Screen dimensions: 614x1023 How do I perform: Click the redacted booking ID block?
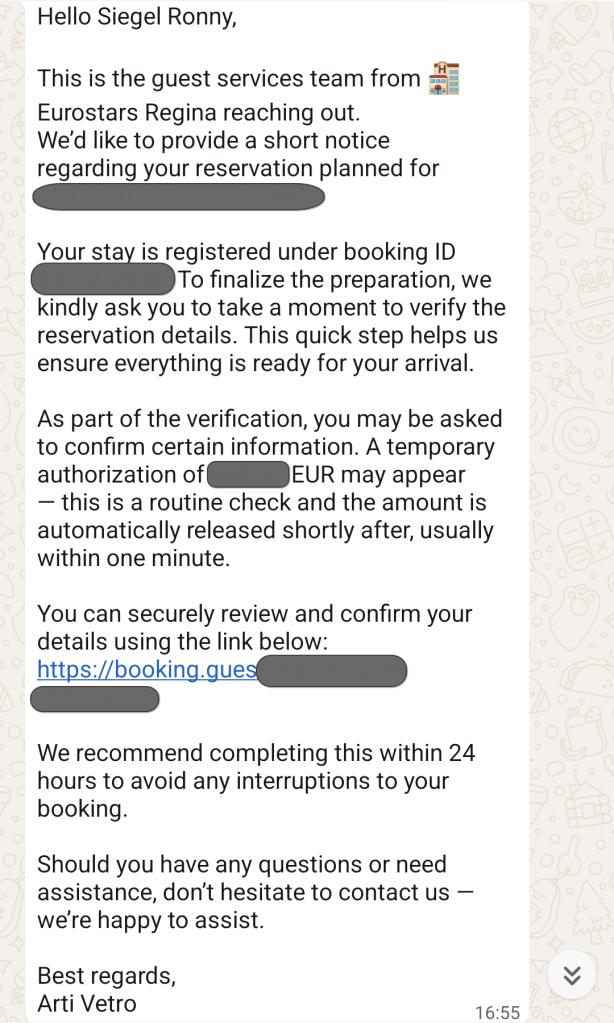click(x=104, y=279)
